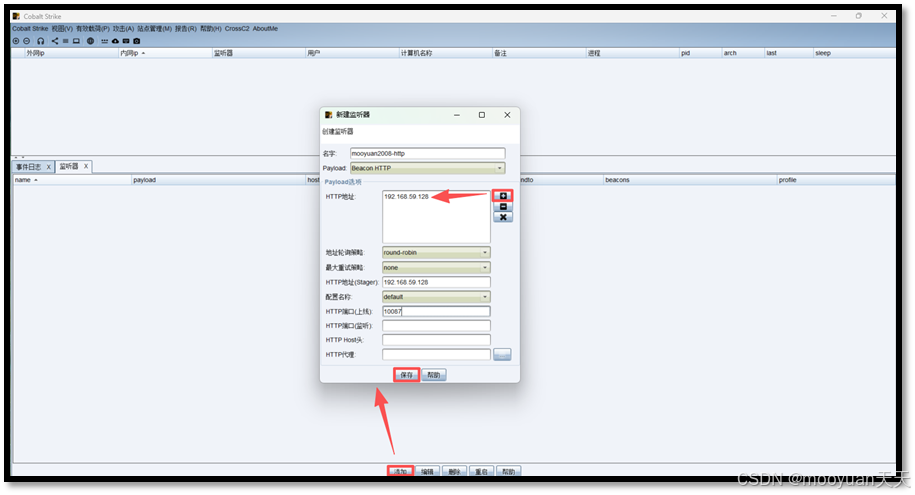
Task: Open the Cobalt Strike menu
Action: tap(30, 29)
